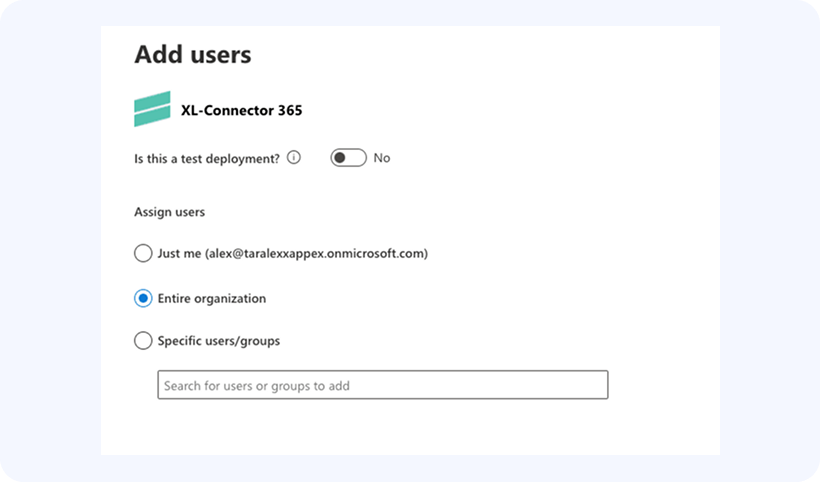Choose the "Specific users/groups" radio button

[143, 341]
